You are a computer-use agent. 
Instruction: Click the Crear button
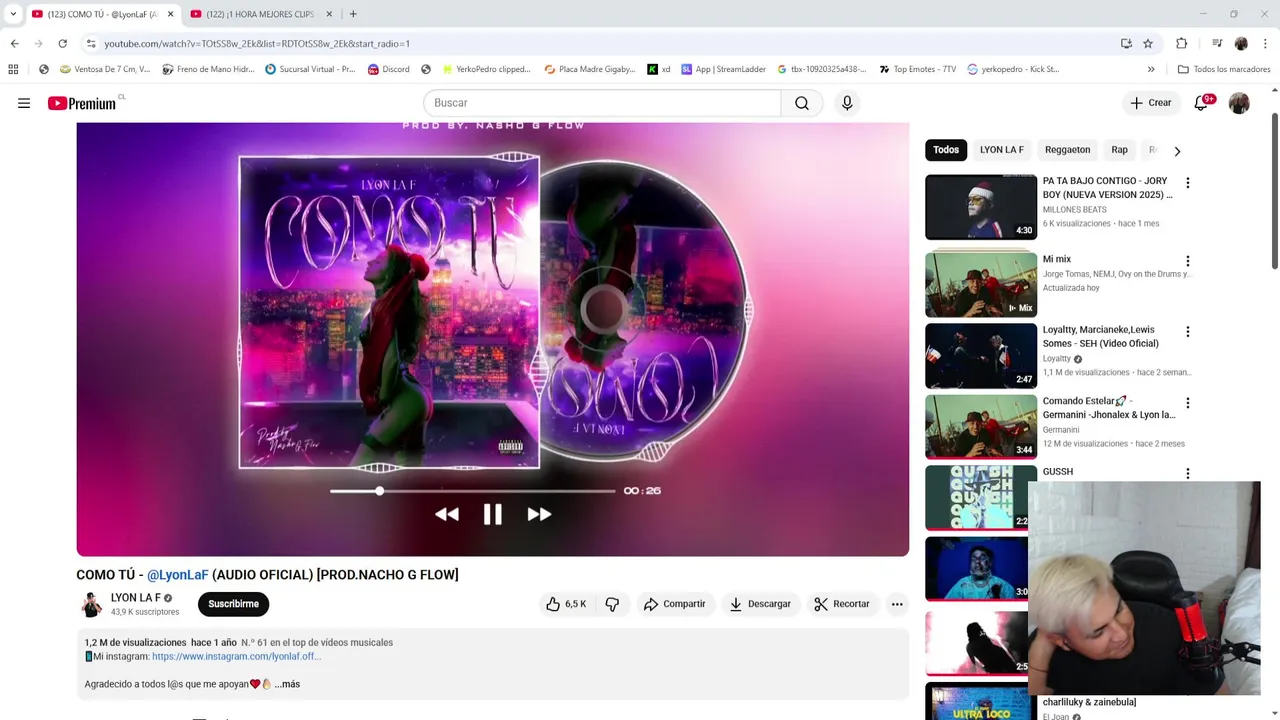(x=1151, y=103)
